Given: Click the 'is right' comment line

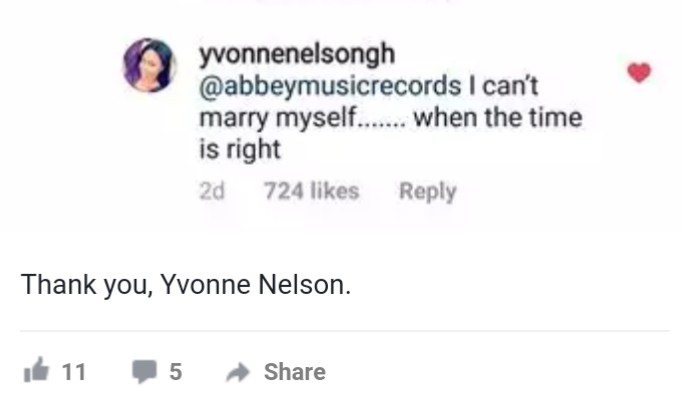Looking at the screenshot, I should click(240, 149).
